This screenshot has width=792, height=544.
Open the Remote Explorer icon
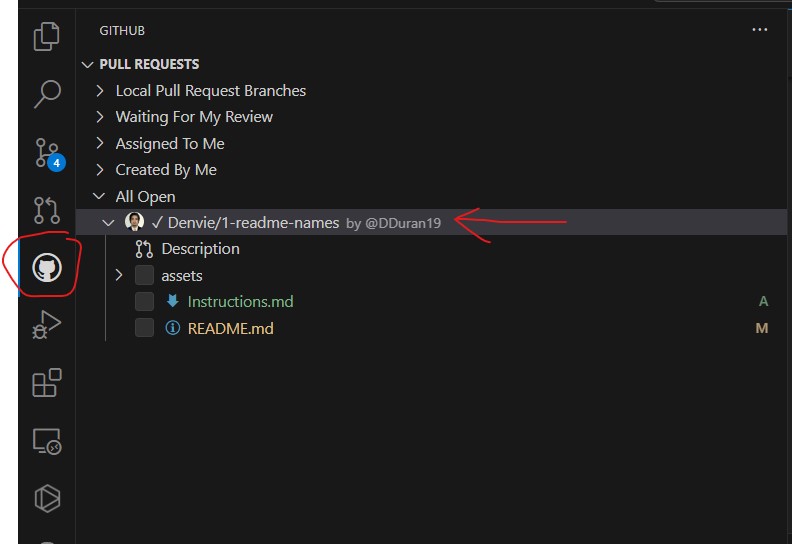47,441
